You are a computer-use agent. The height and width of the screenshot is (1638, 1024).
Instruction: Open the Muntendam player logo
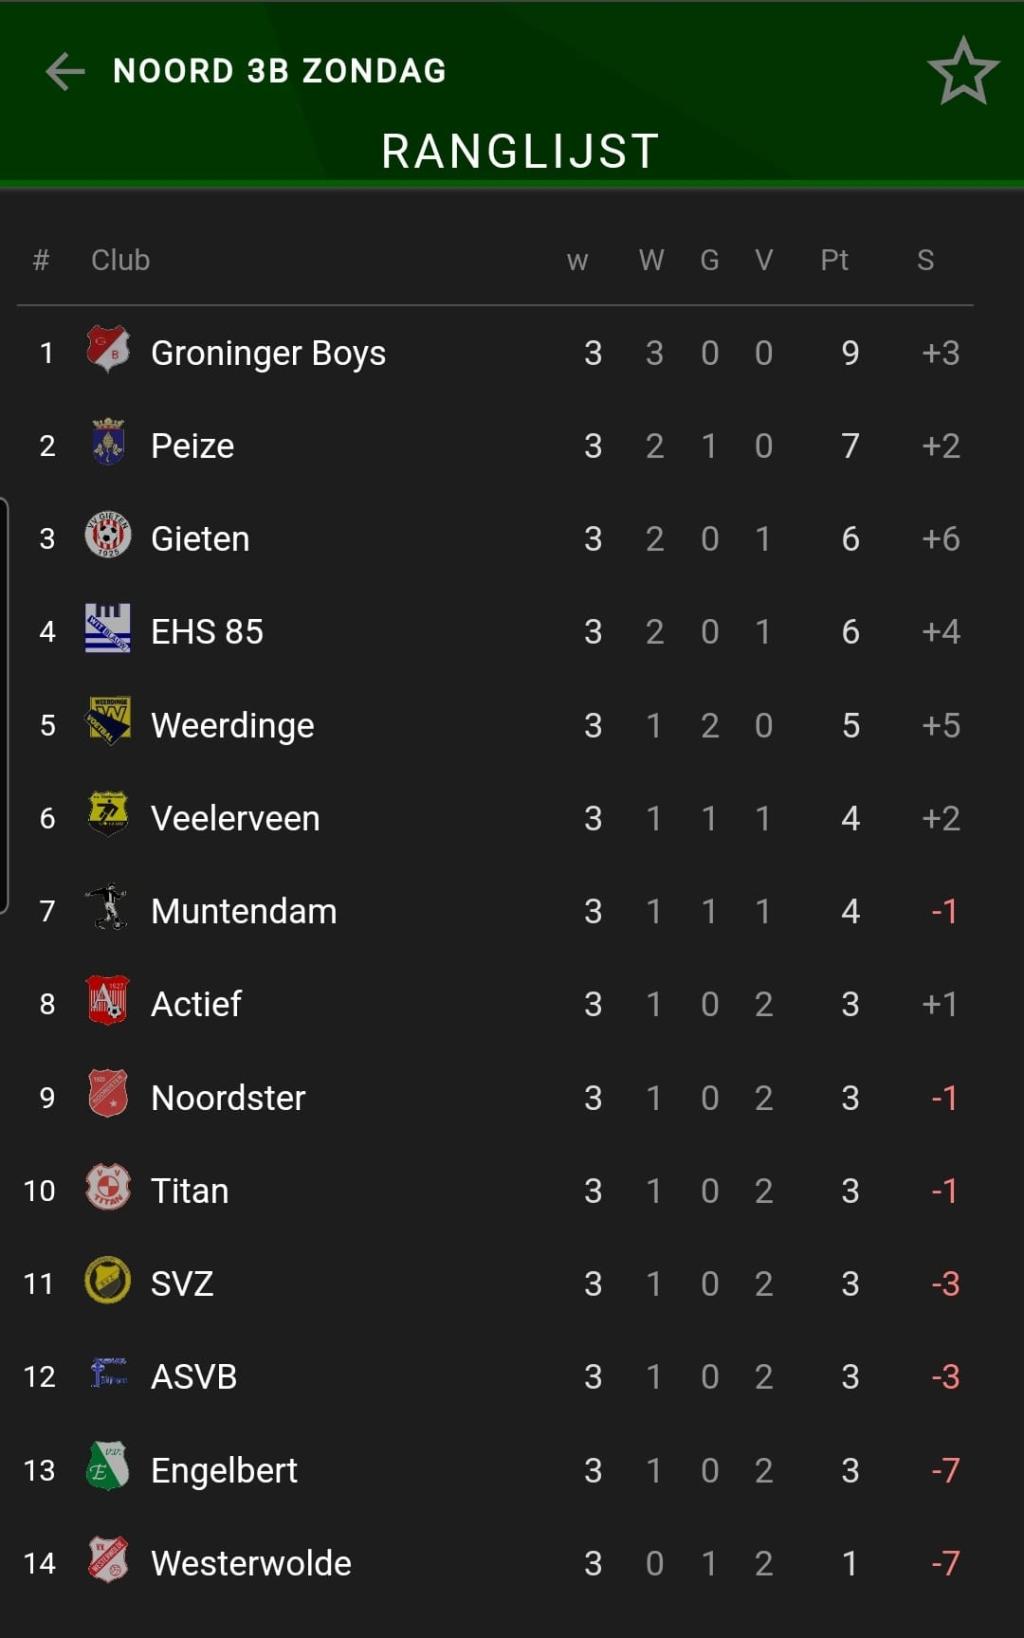108,908
